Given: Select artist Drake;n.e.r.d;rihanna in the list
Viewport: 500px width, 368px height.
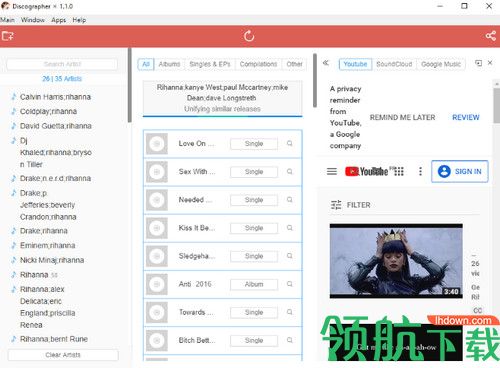Looking at the screenshot, I should (x=55, y=178).
